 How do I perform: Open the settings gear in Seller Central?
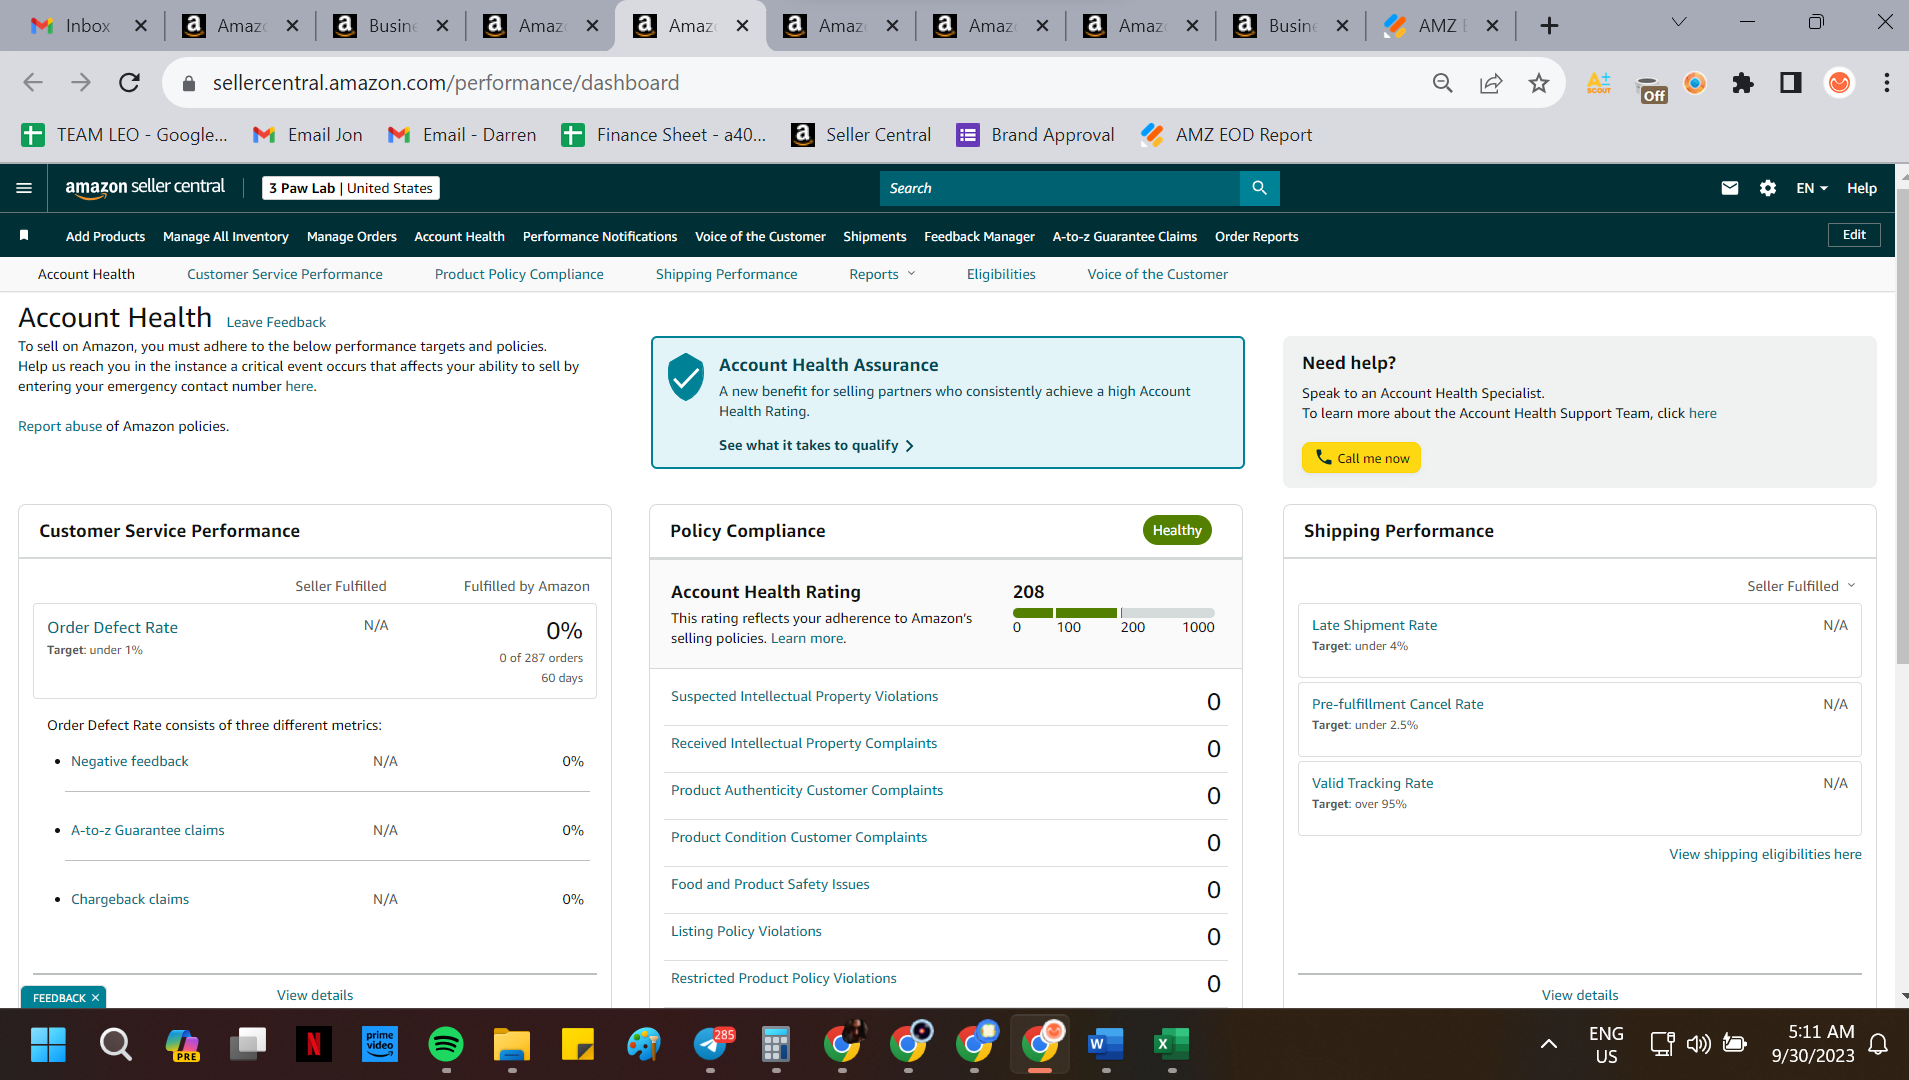point(1768,188)
